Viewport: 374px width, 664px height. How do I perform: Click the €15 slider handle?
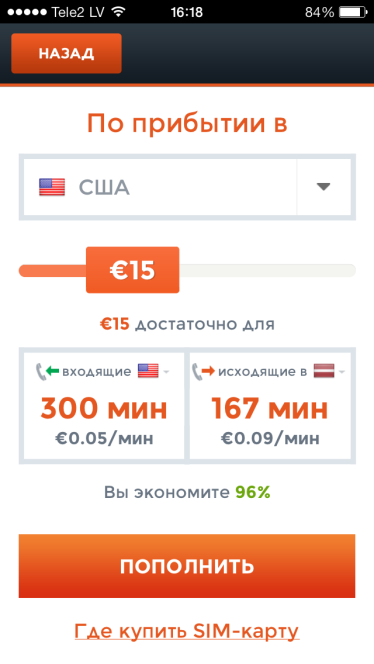[133, 270]
